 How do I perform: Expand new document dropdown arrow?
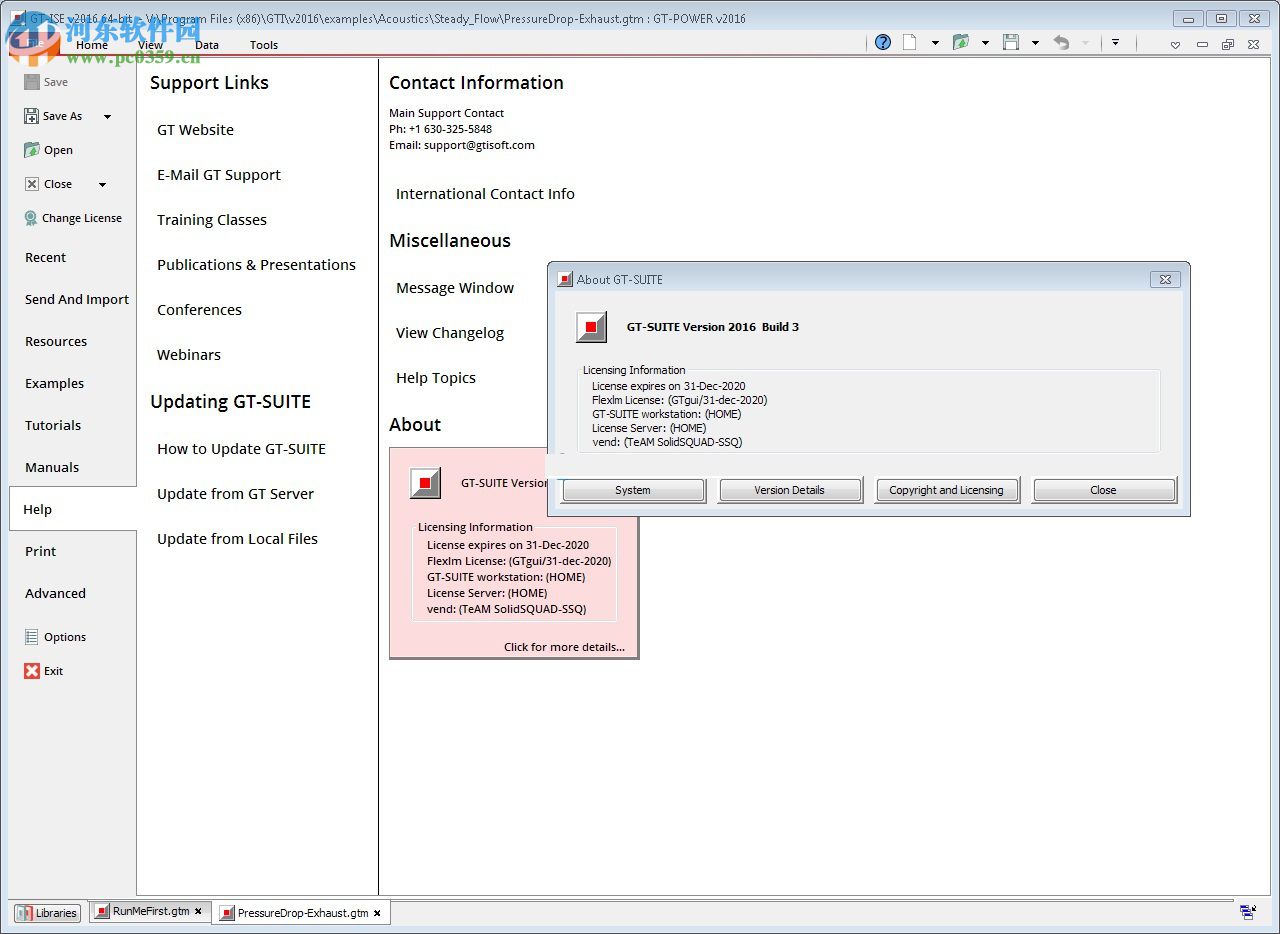coord(935,43)
